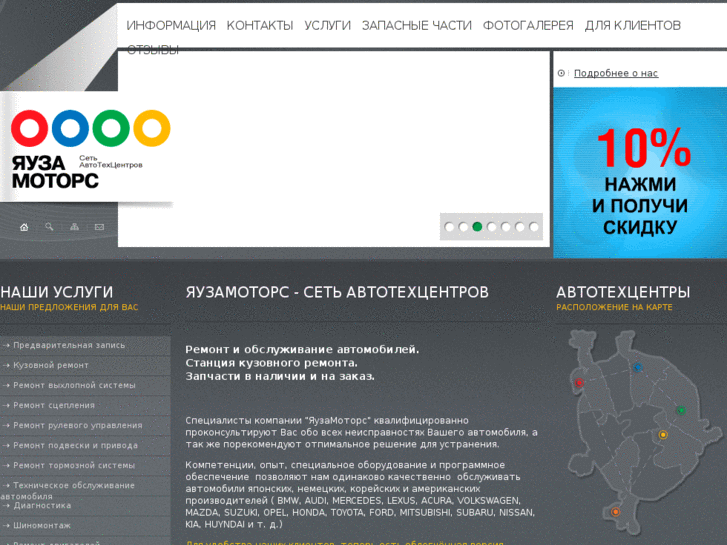Screen dimensions: 727x545
Task: Select the blue marker on the map
Action: coord(638,367)
